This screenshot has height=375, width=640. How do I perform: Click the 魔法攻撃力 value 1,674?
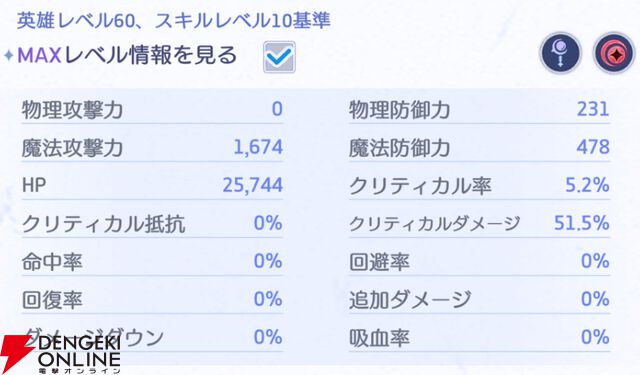click(x=258, y=147)
